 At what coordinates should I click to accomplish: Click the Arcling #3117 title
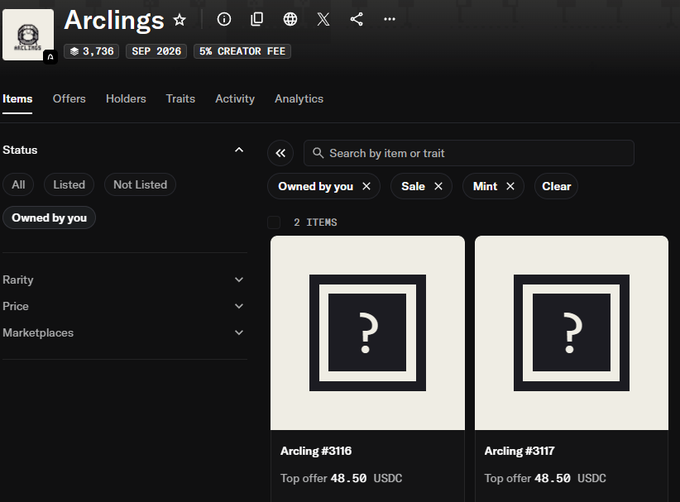tap(519, 451)
